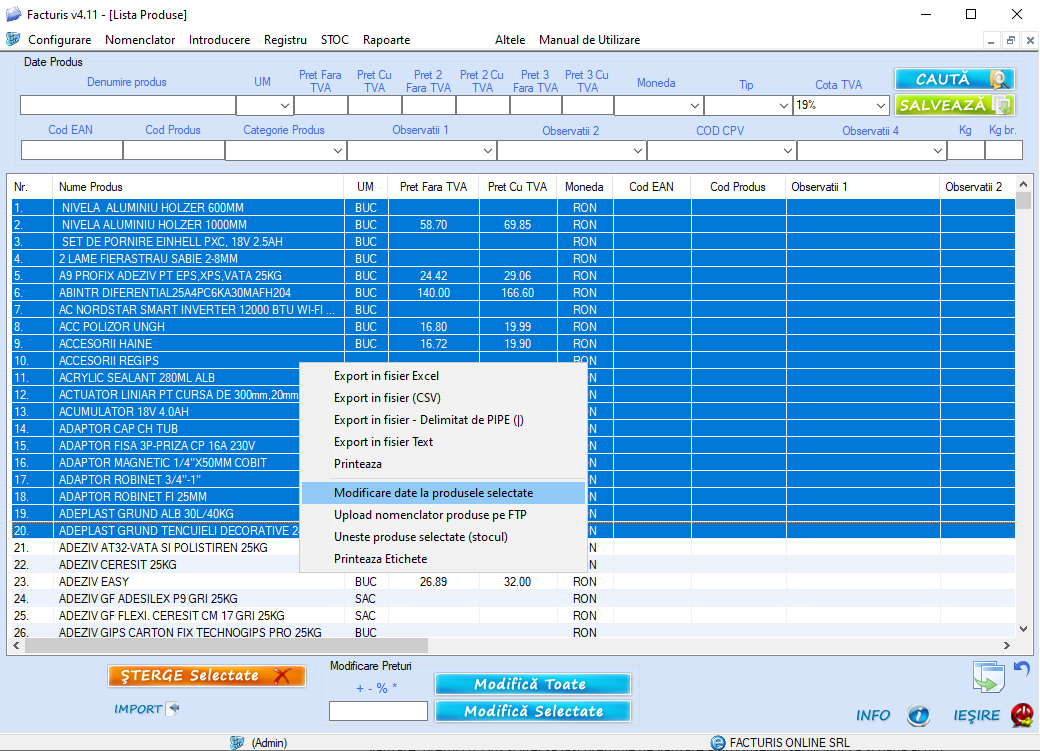Click the IMPORT arrow icon

[173, 709]
